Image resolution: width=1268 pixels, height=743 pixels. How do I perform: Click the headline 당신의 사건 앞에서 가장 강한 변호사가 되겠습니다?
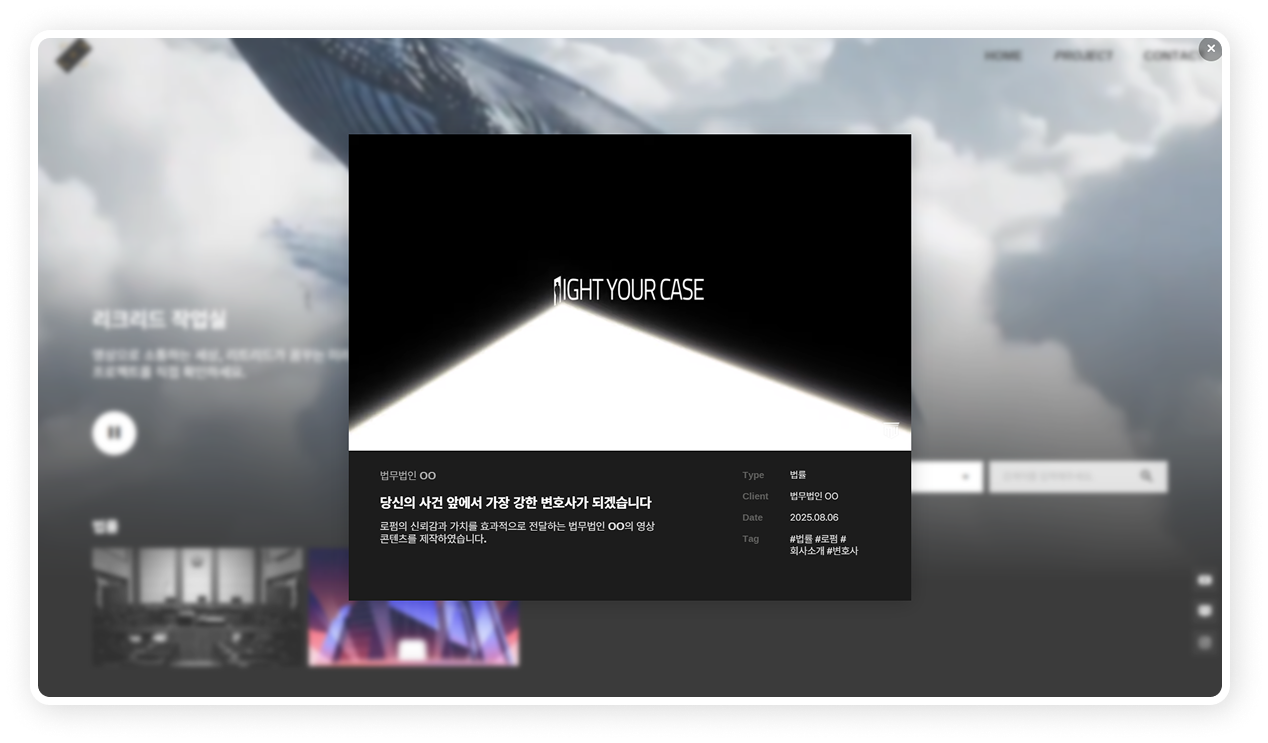point(515,503)
